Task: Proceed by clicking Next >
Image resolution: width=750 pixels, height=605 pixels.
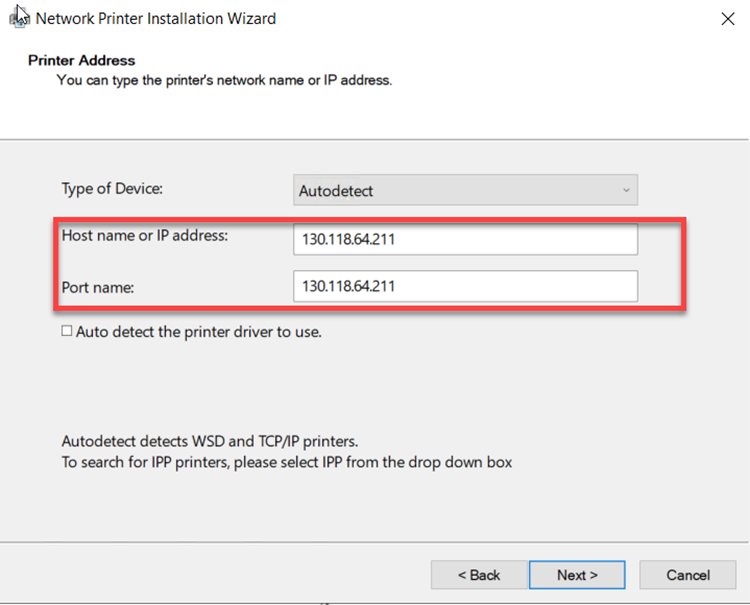Action: coord(577,575)
